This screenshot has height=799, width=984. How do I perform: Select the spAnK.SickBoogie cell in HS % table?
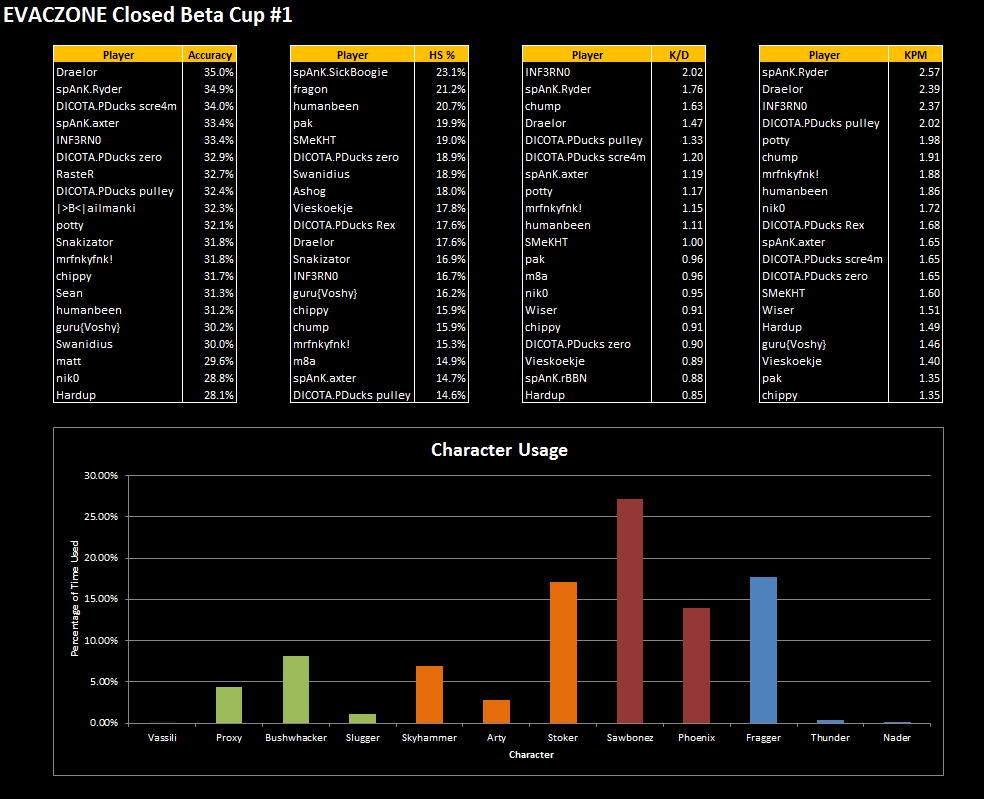340,72
